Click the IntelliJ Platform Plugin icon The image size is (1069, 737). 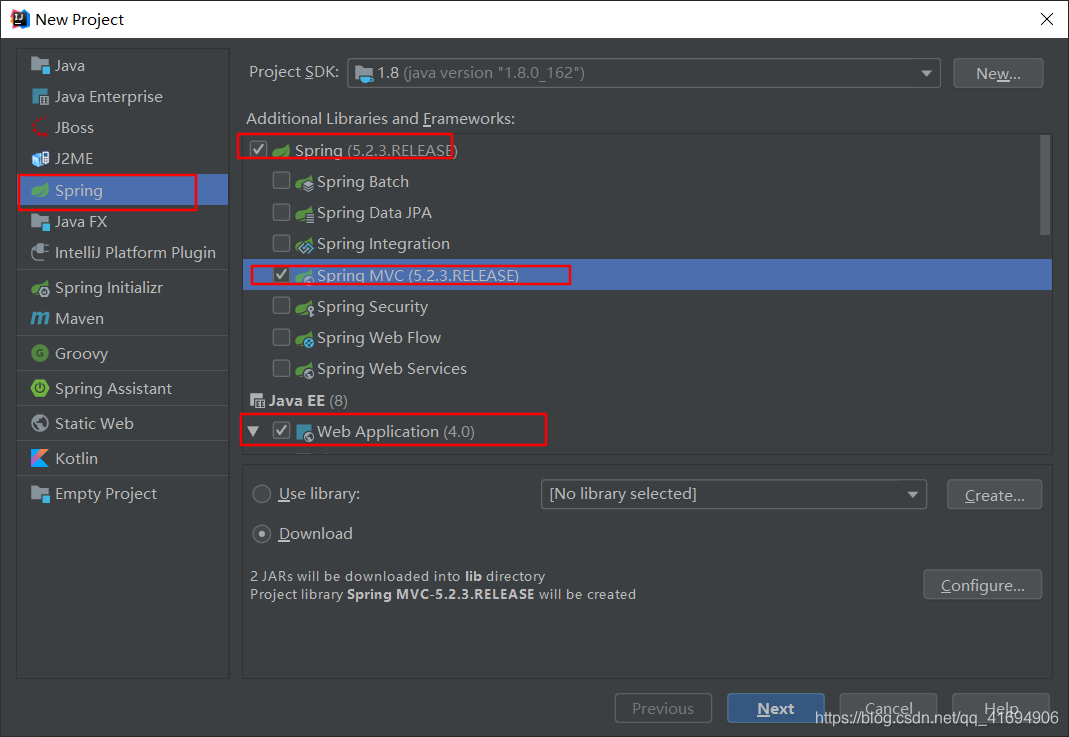click(x=40, y=252)
